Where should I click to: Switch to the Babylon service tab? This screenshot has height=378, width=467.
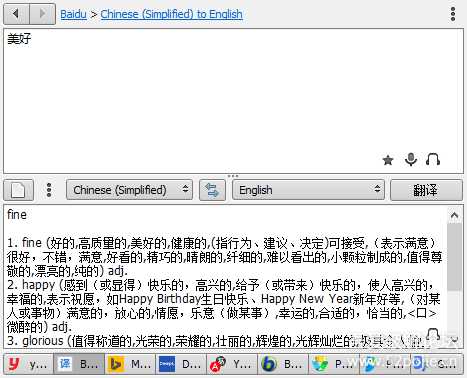pos(283,364)
